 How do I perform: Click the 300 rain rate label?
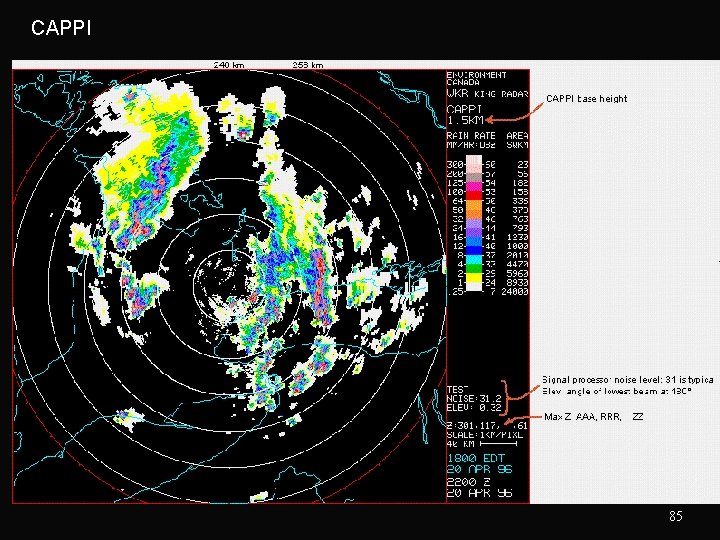point(455,164)
